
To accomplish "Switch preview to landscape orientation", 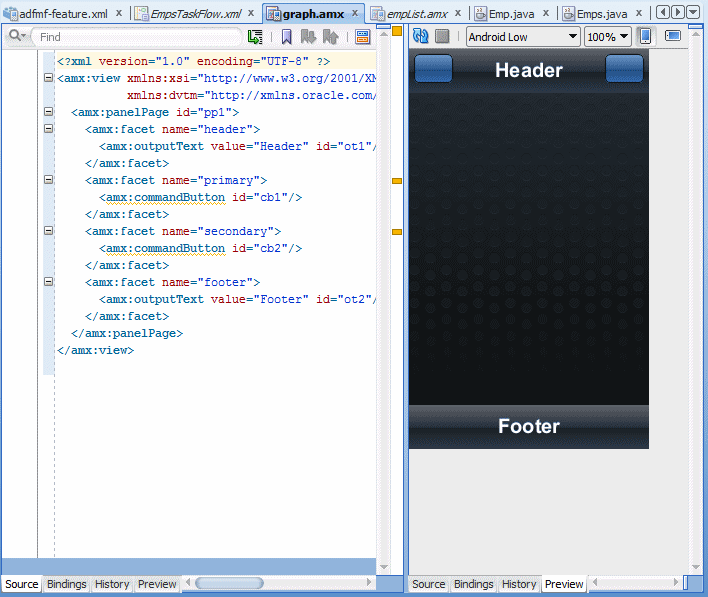I will coord(673,36).
